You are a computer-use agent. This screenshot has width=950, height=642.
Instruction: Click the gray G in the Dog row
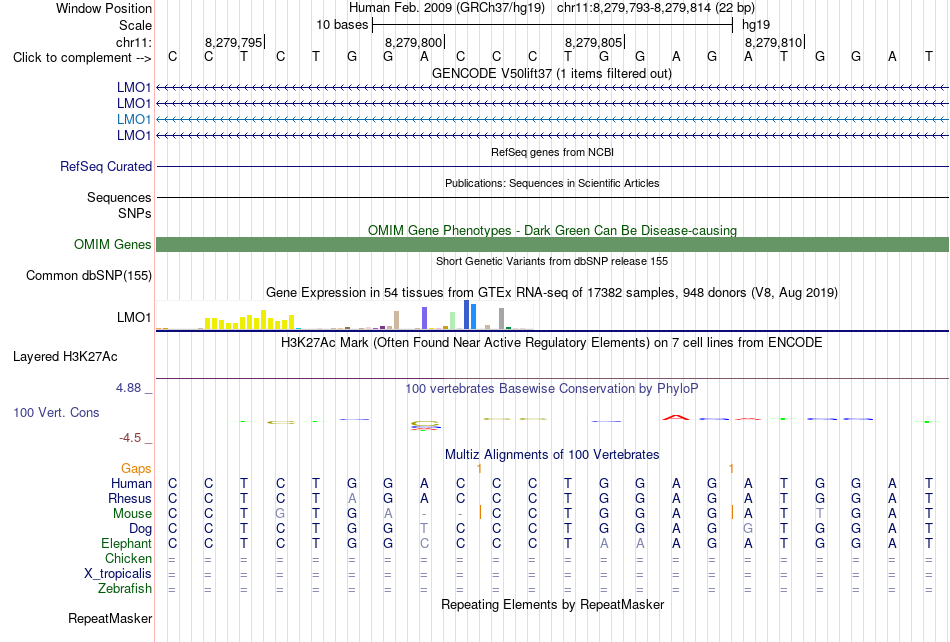tap(748, 529)
